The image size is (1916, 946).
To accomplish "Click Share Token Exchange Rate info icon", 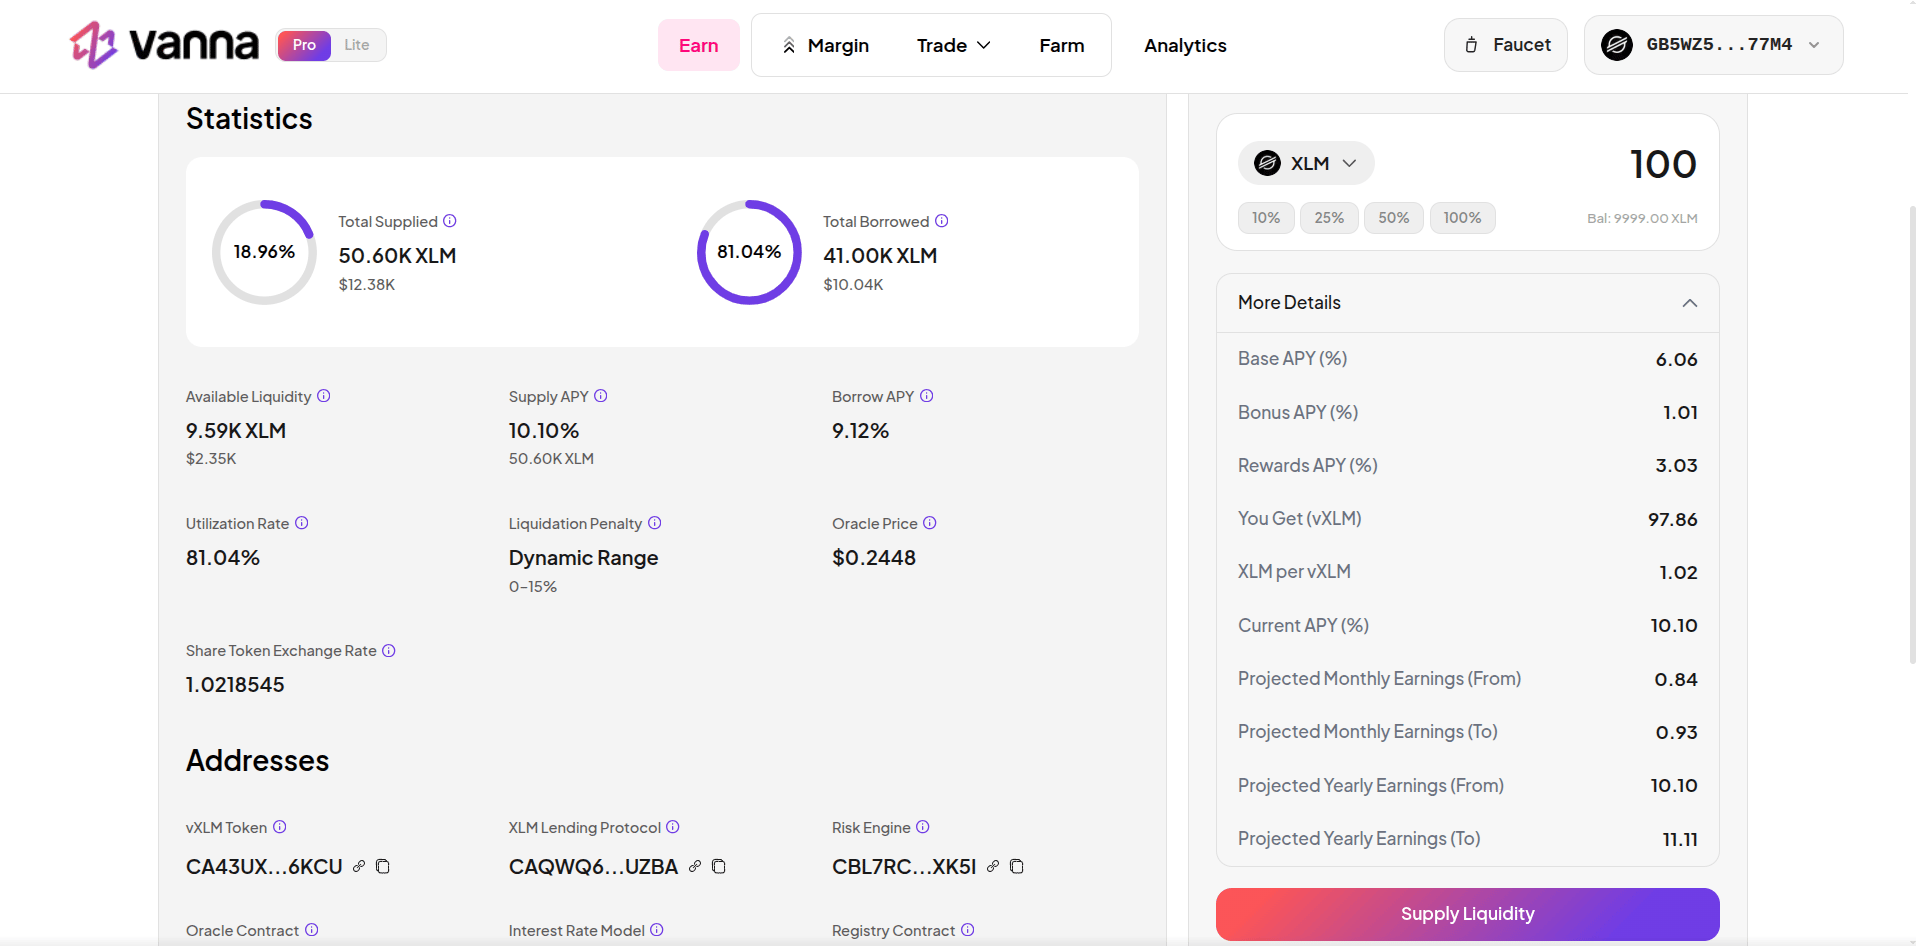I will [x=389, y=650].
